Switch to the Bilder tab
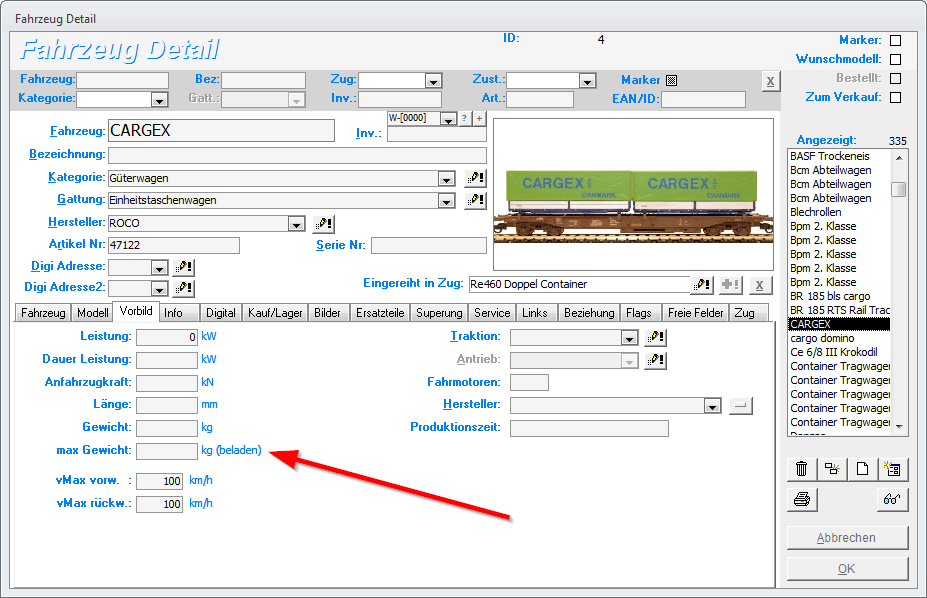 328,313
